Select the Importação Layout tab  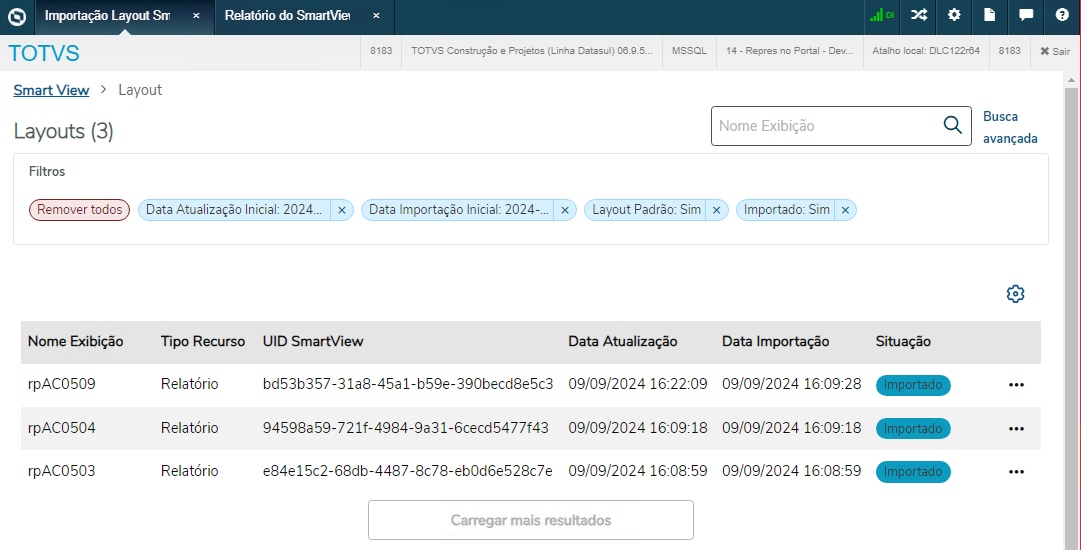[x=107, y=16]
